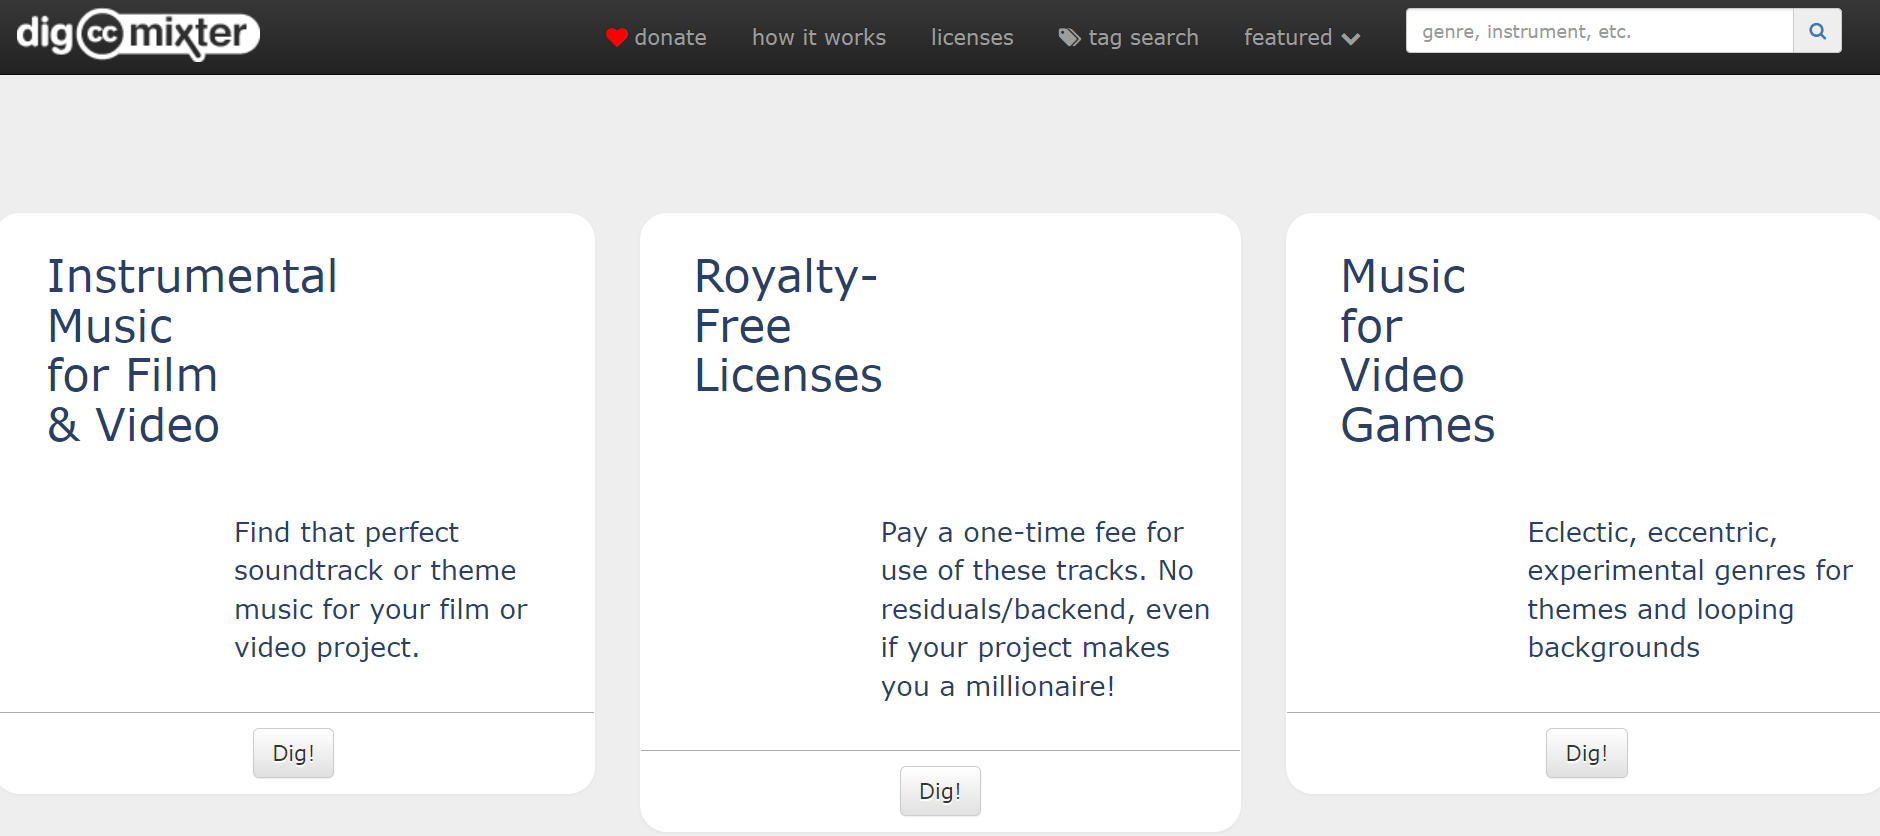Viewport: 1880px width, 836px height.
Task: Click the 'Pay a one-time fee' description
Action: [1045, 609]
